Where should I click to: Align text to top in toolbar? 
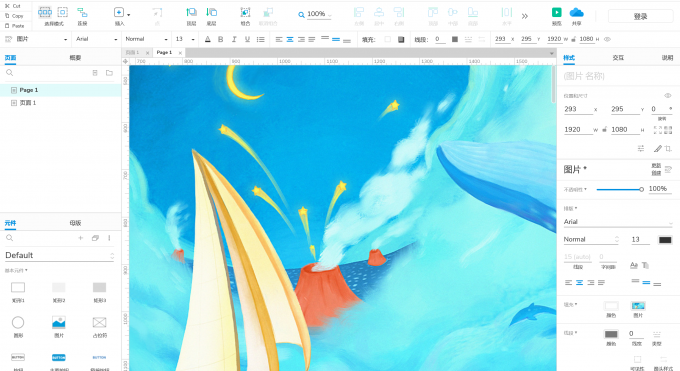pos(325,39)
